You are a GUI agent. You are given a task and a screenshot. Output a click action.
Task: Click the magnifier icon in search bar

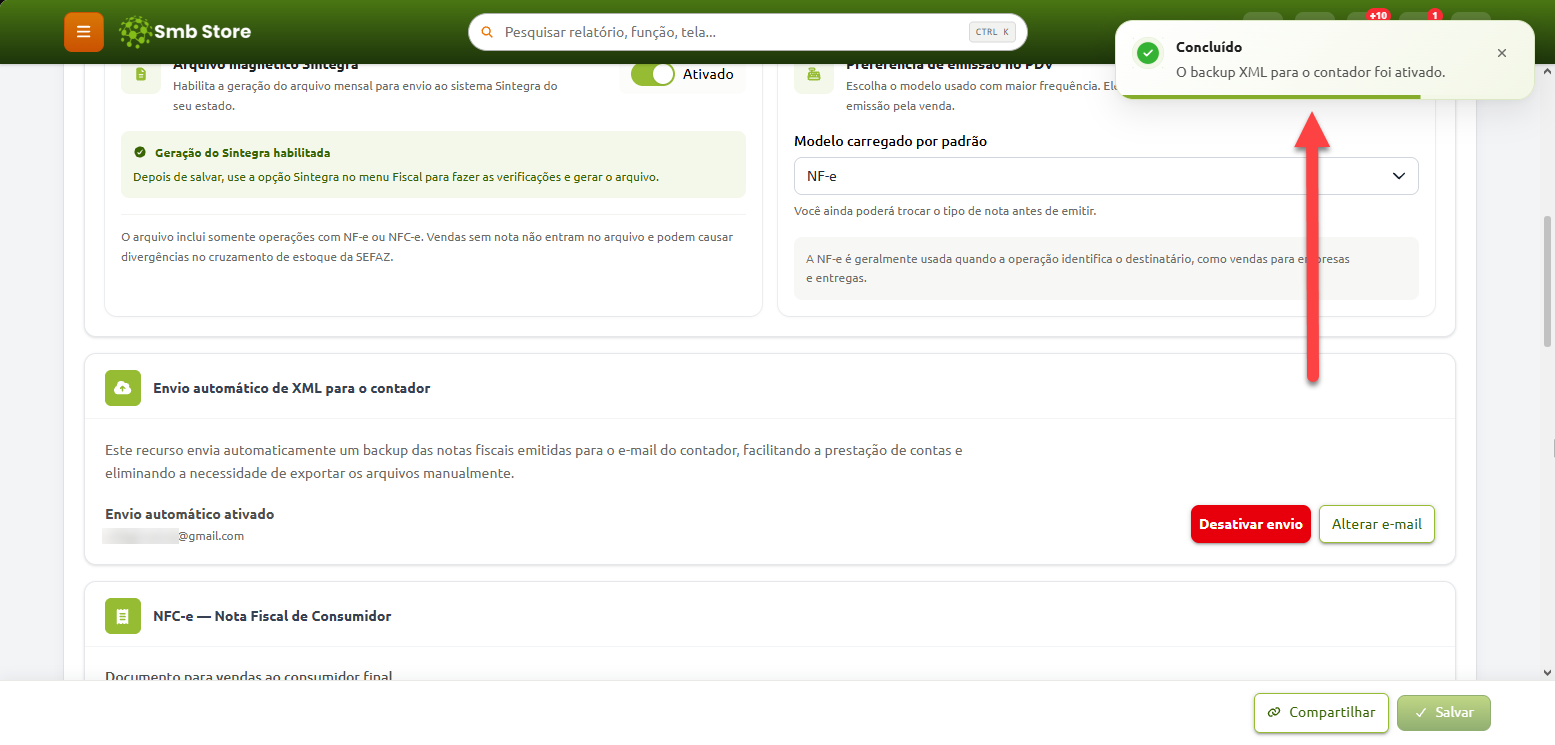point(487,32)
